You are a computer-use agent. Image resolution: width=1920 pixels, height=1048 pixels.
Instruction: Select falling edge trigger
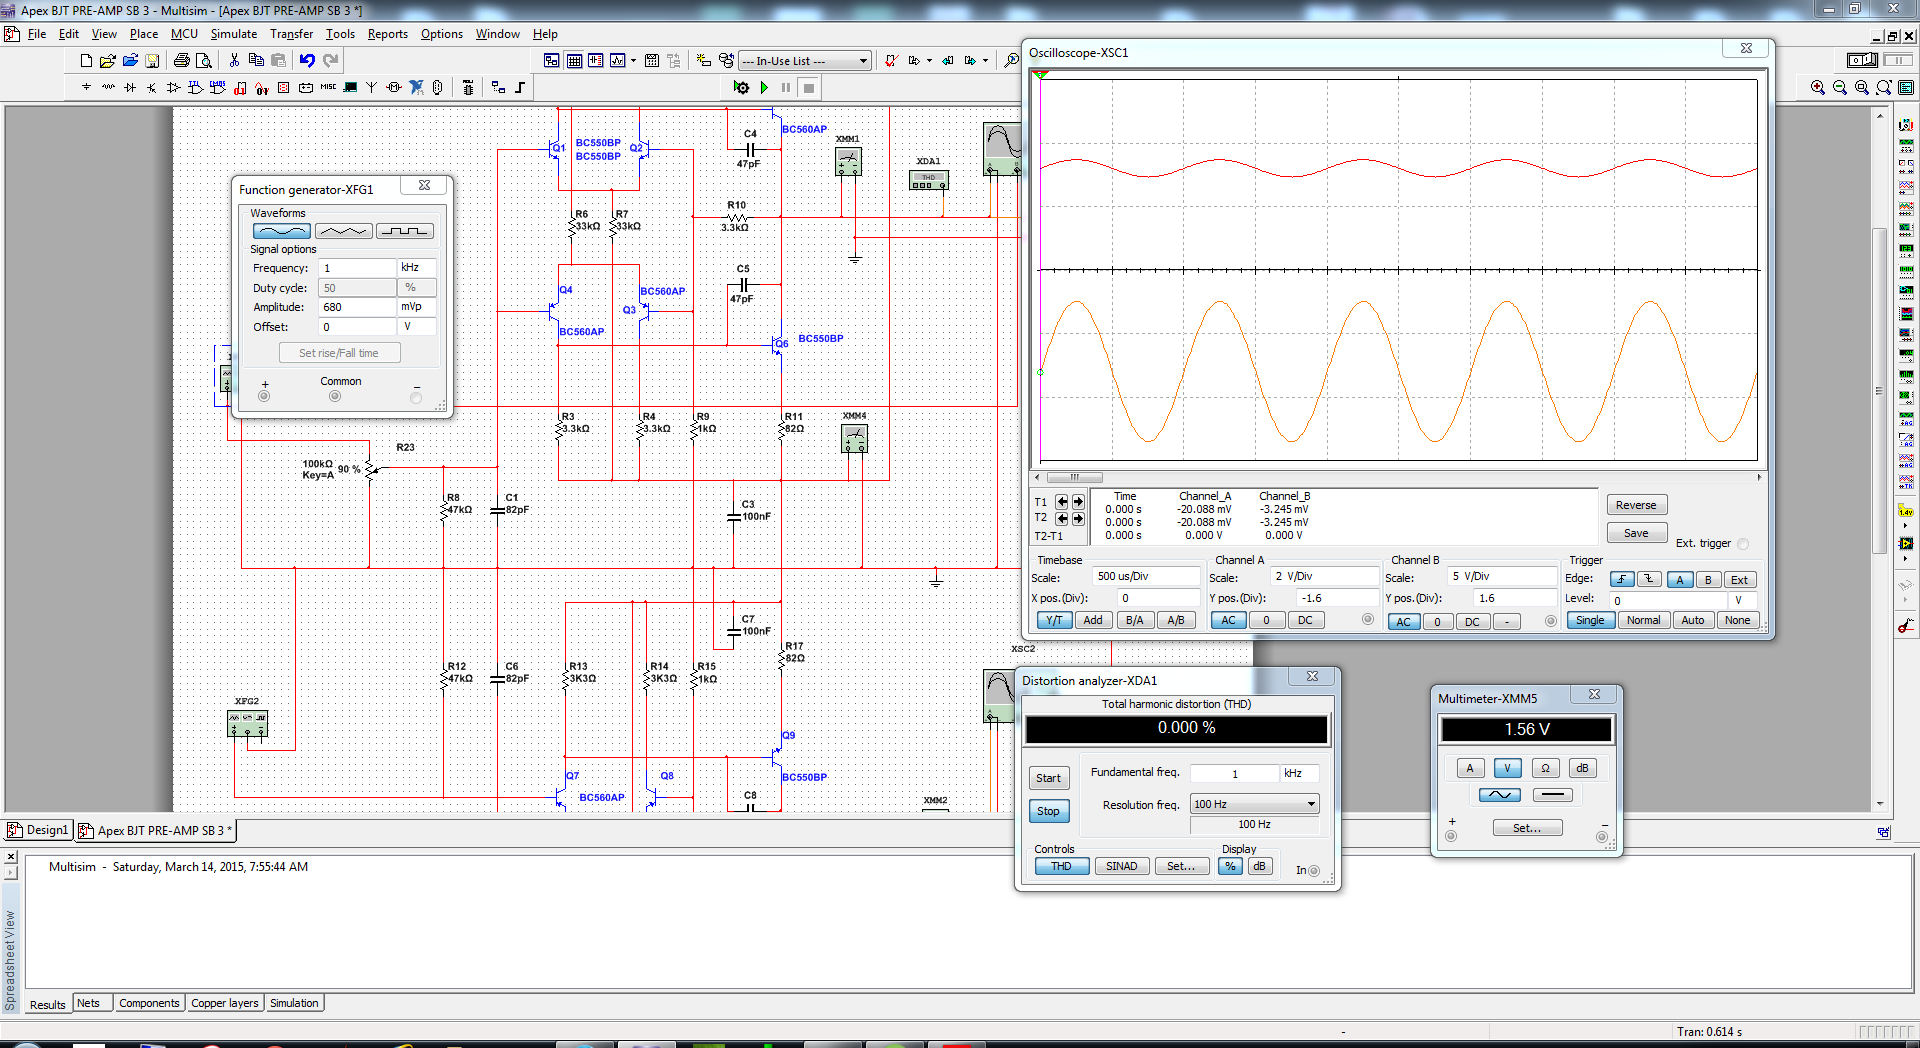pyautogui.click(x=1649, y=580)
